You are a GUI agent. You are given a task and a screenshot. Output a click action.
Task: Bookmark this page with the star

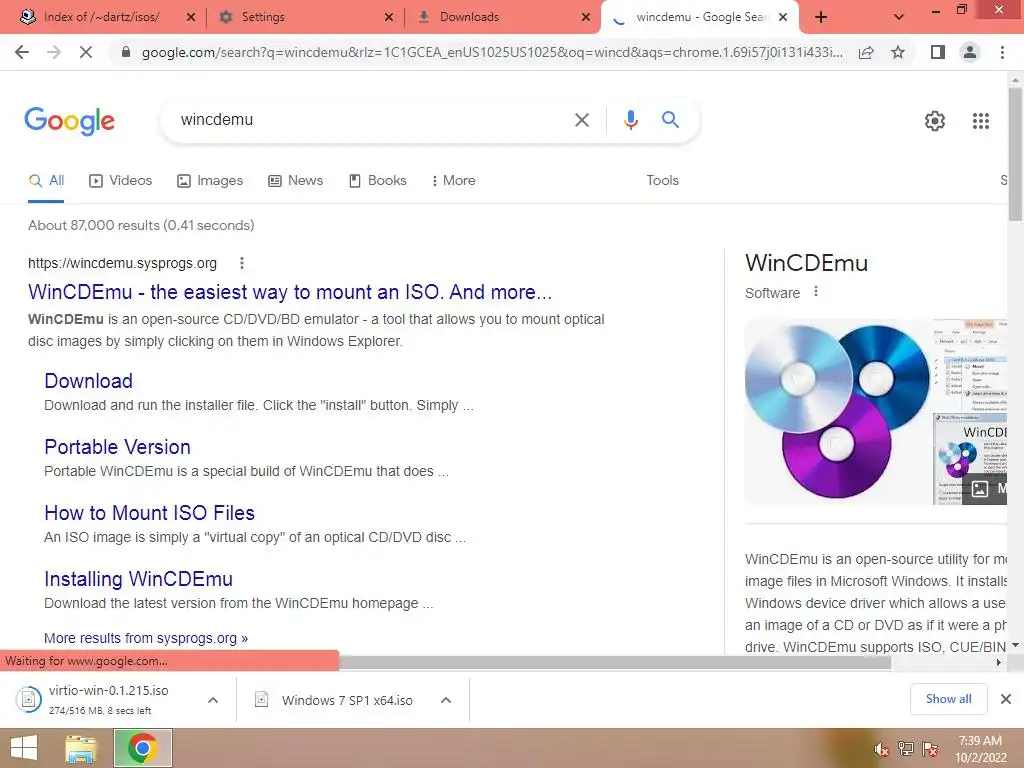[x=898, y=52]
